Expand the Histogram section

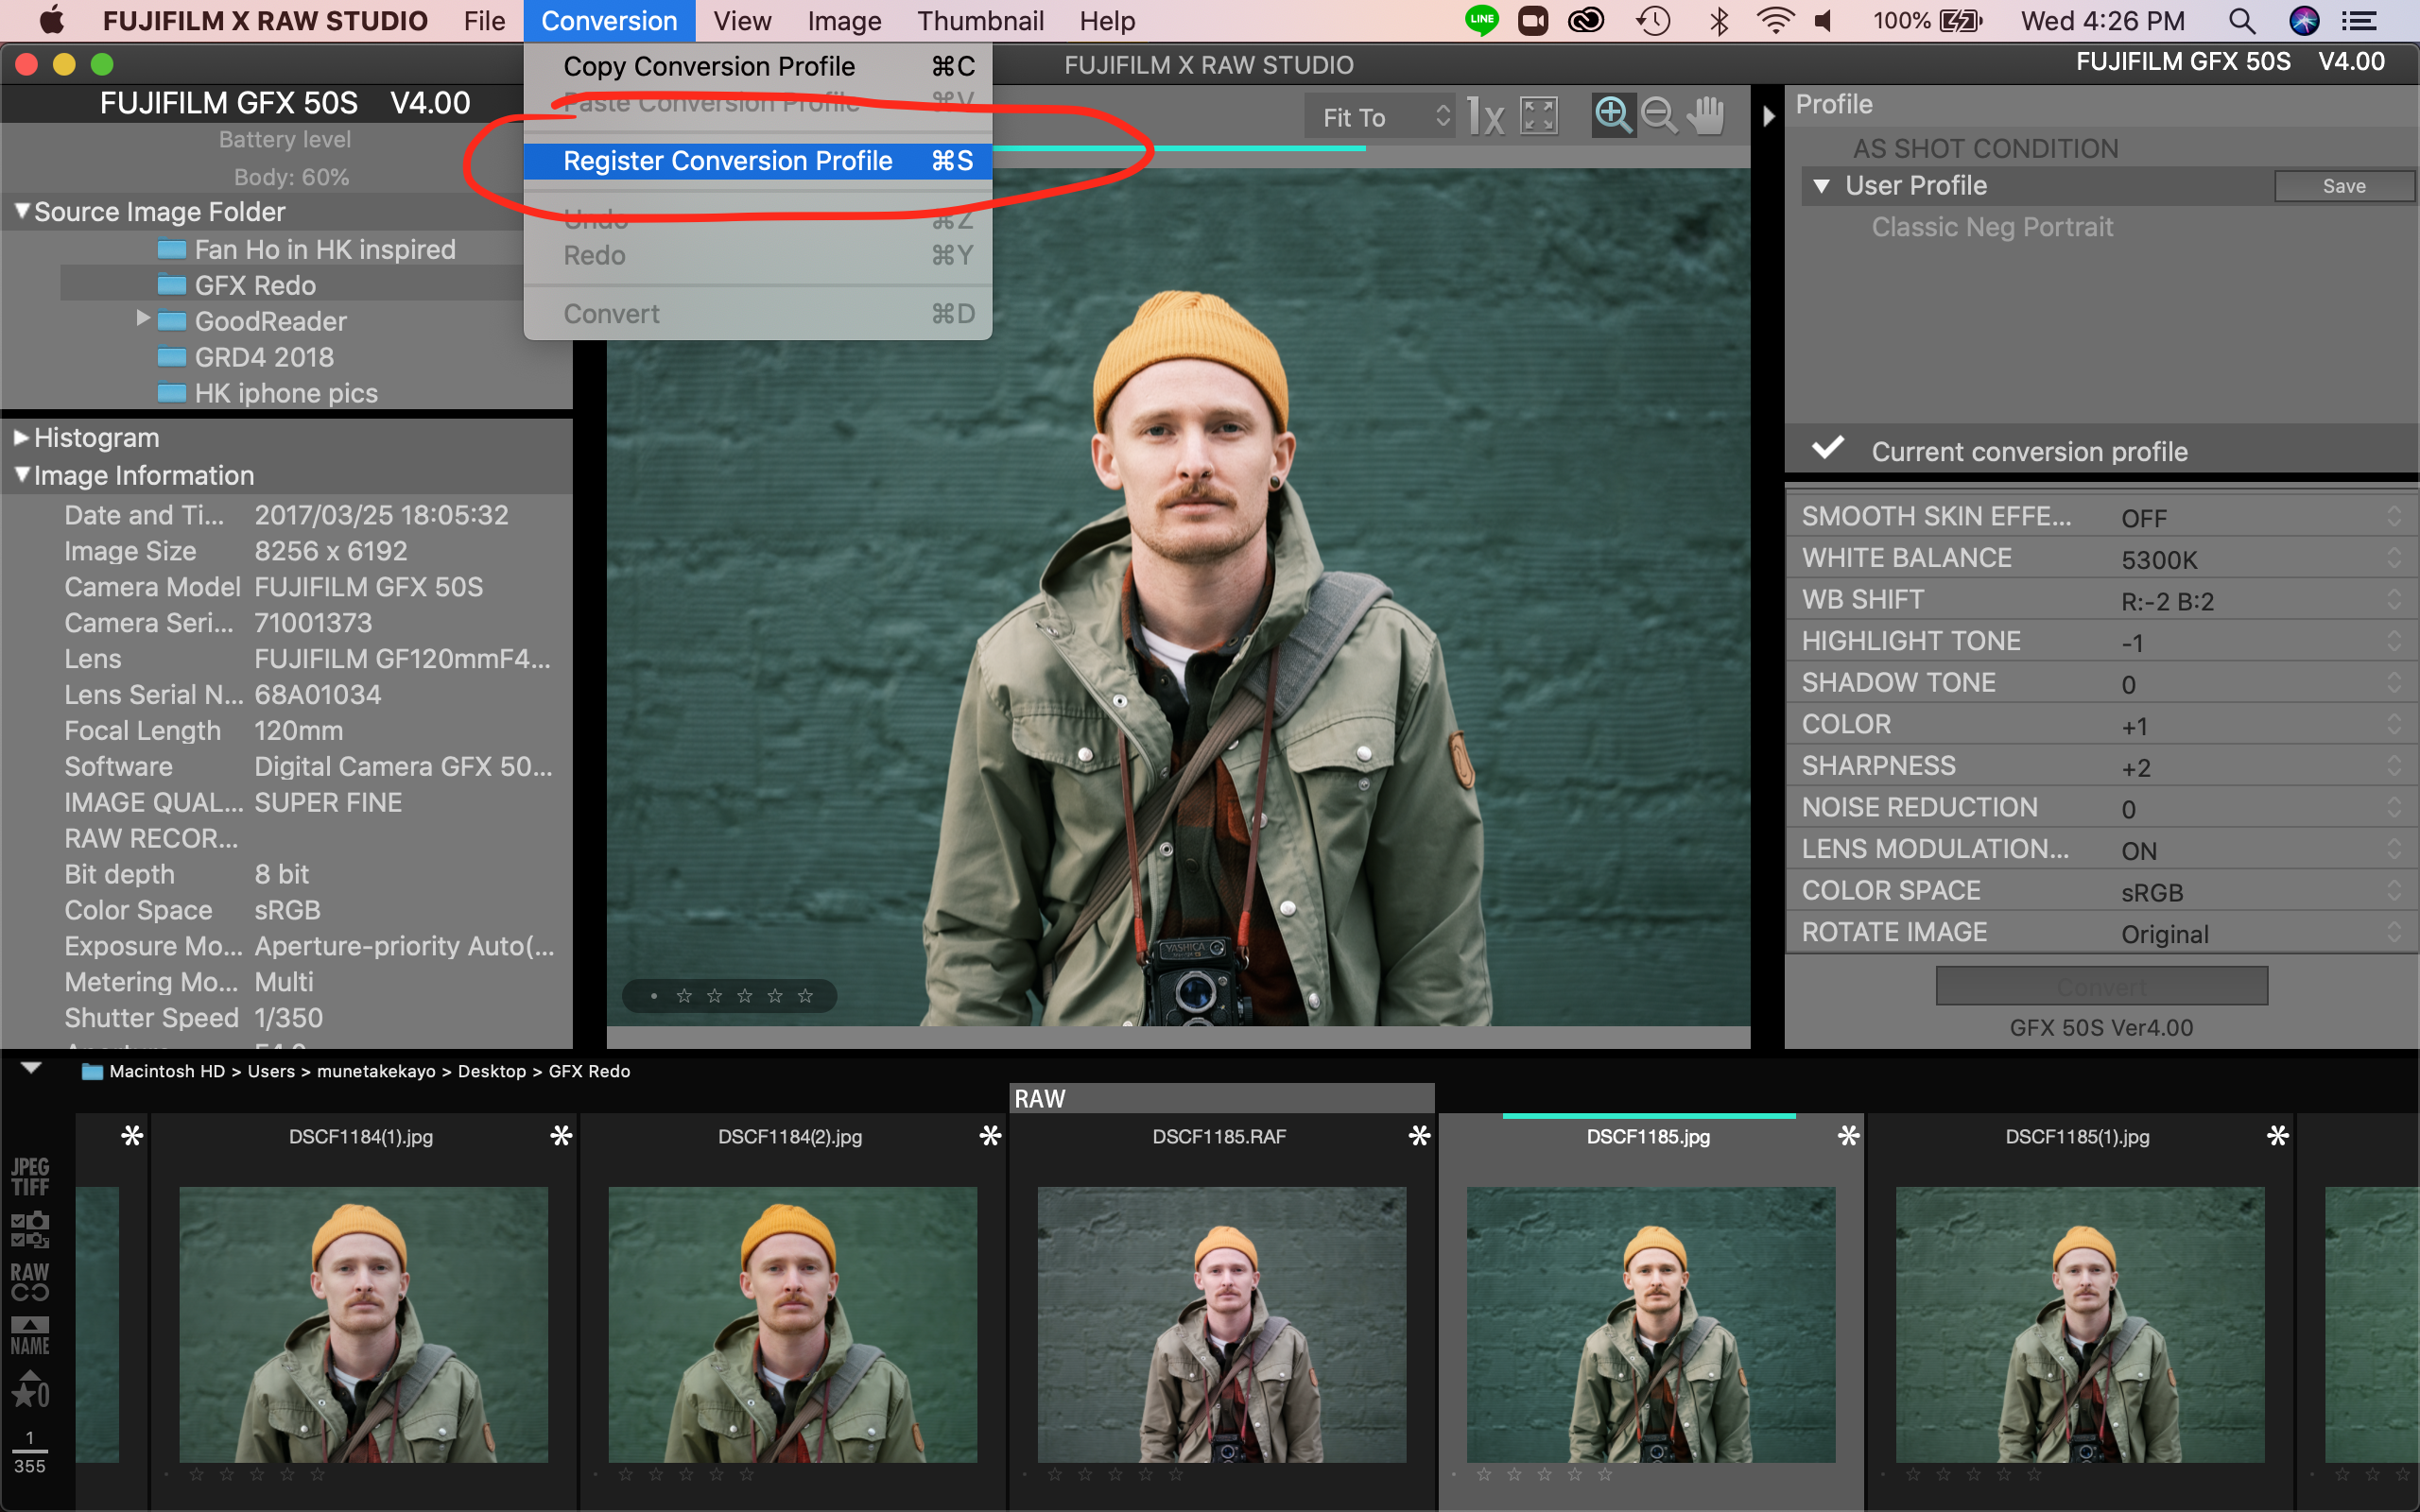pyautogui.click(x=21, y=437)
